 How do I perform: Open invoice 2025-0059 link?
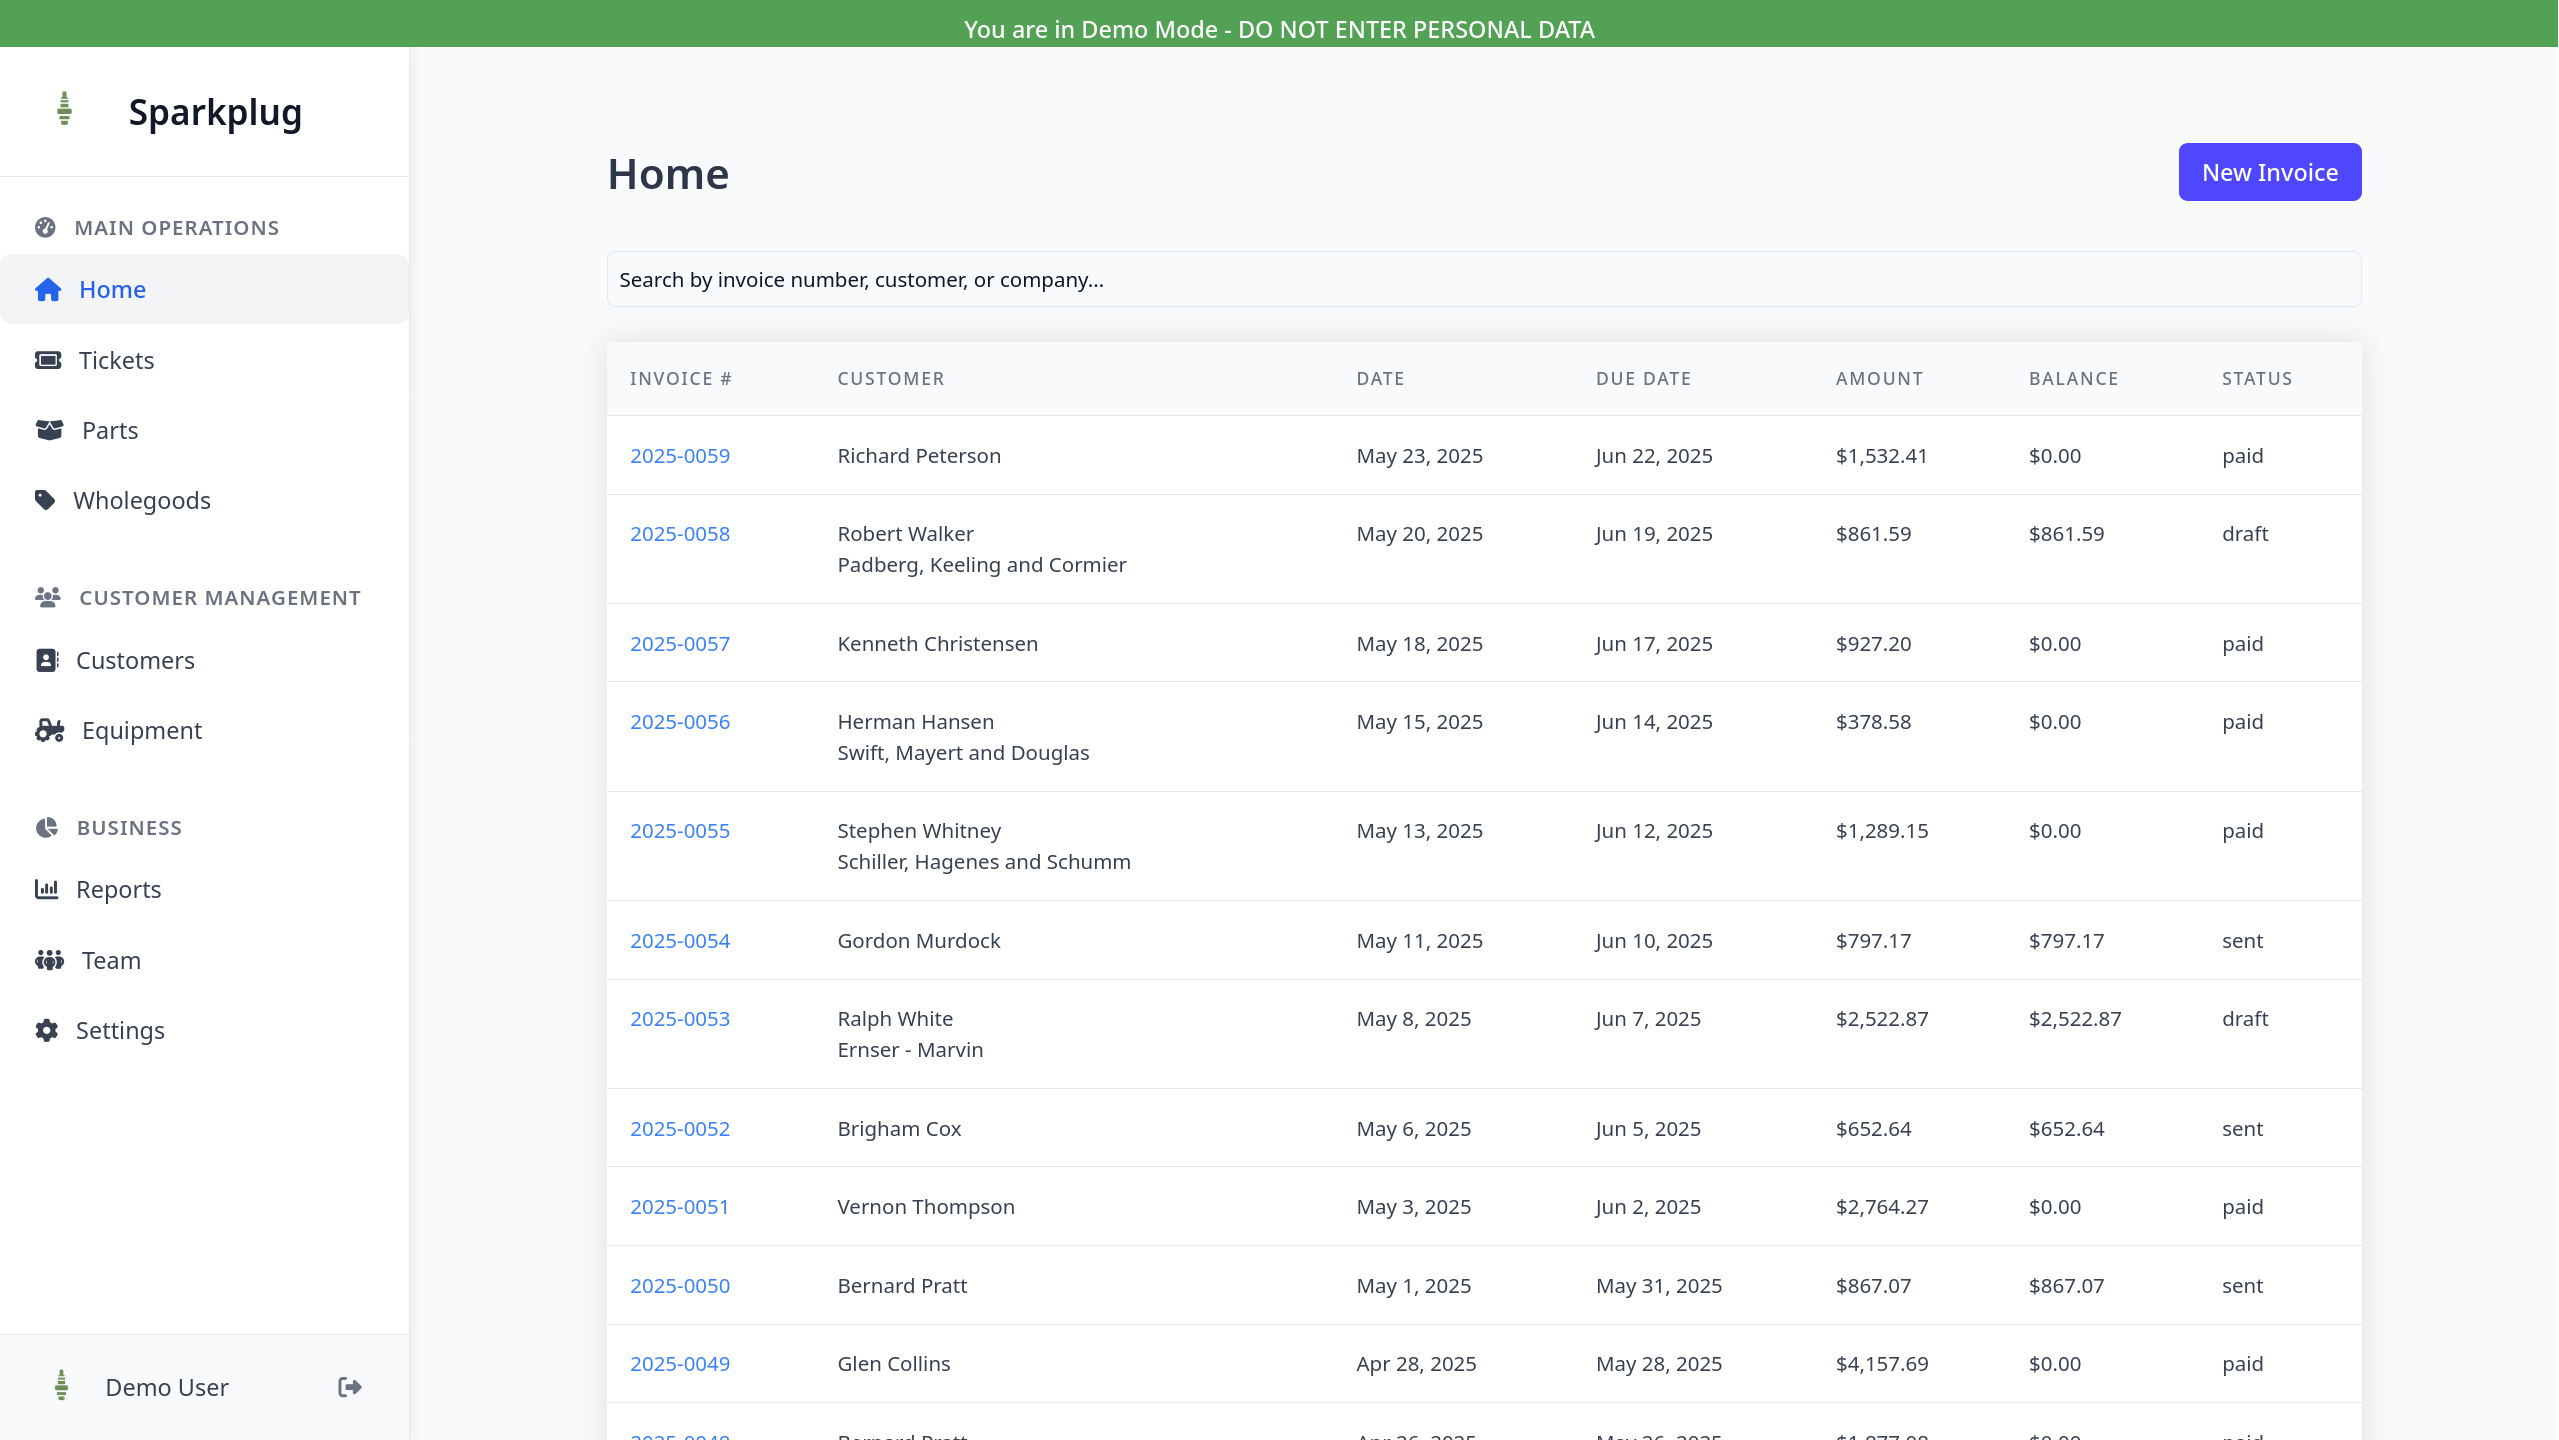click(679, 455)
